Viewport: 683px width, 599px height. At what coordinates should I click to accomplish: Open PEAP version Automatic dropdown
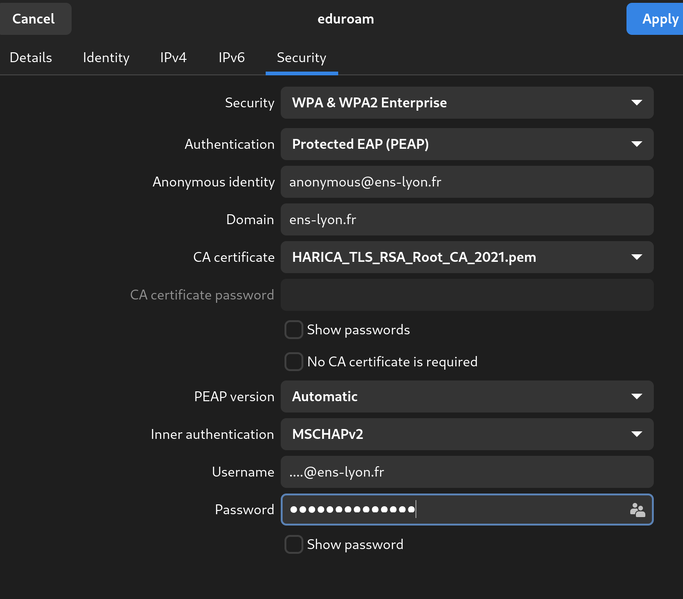click(466, 397)
